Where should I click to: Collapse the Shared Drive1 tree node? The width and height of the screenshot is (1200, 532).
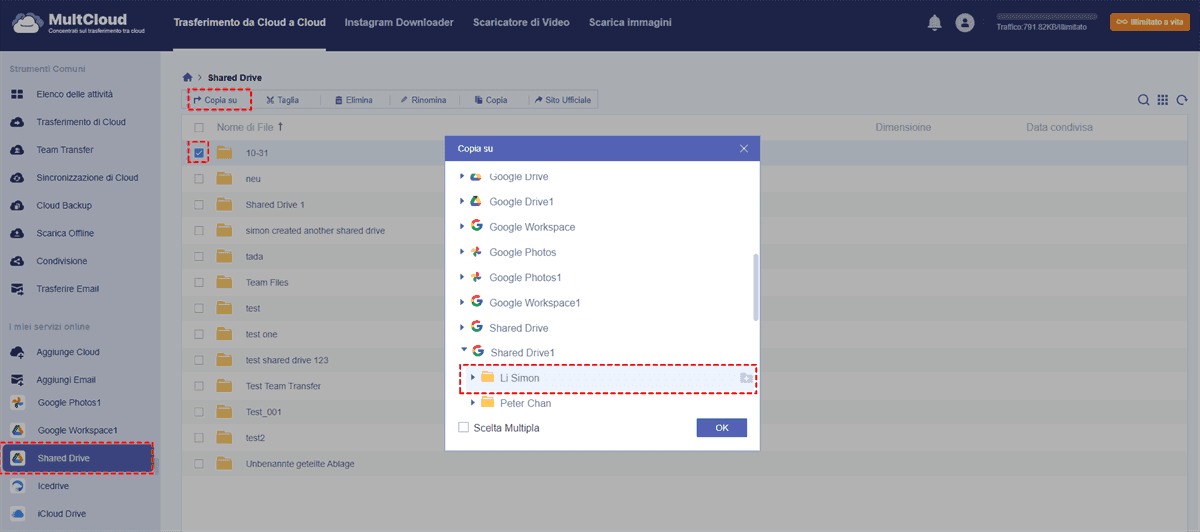463,352
